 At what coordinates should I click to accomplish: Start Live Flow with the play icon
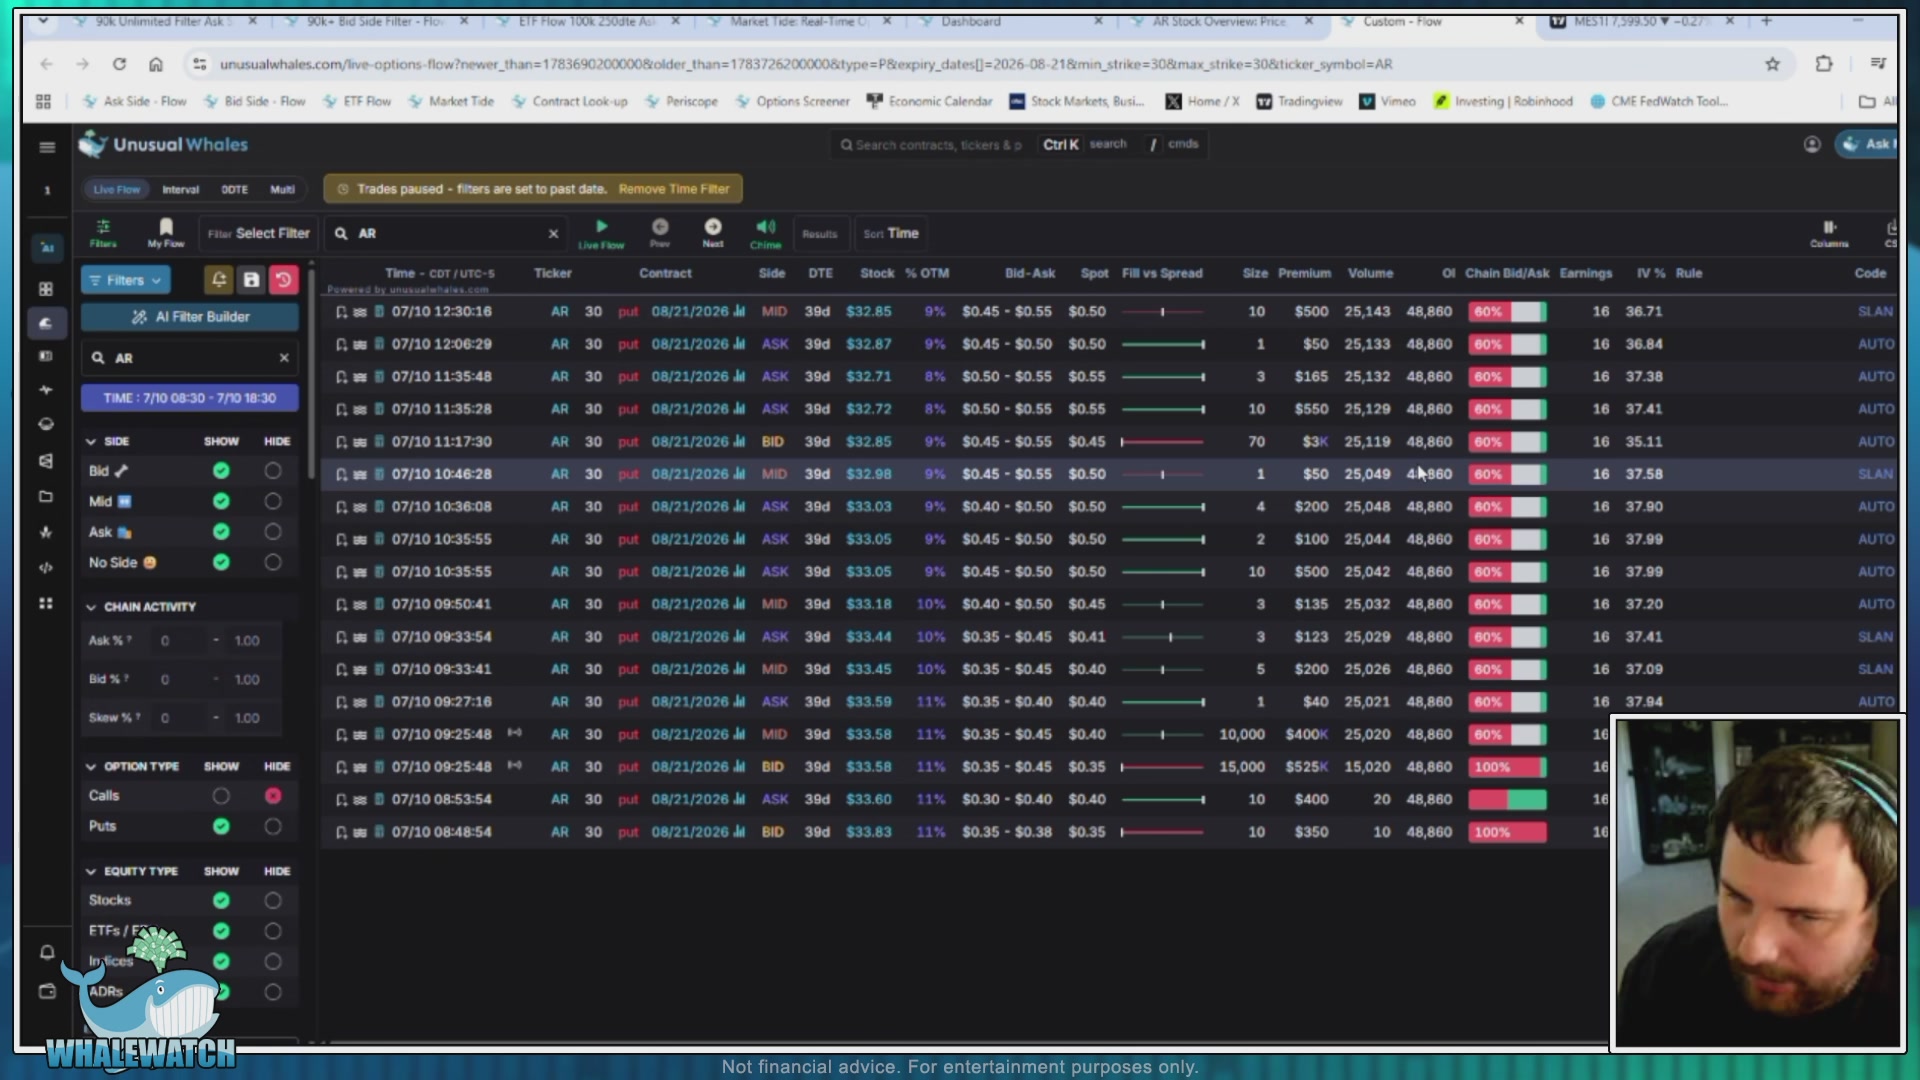601,233
